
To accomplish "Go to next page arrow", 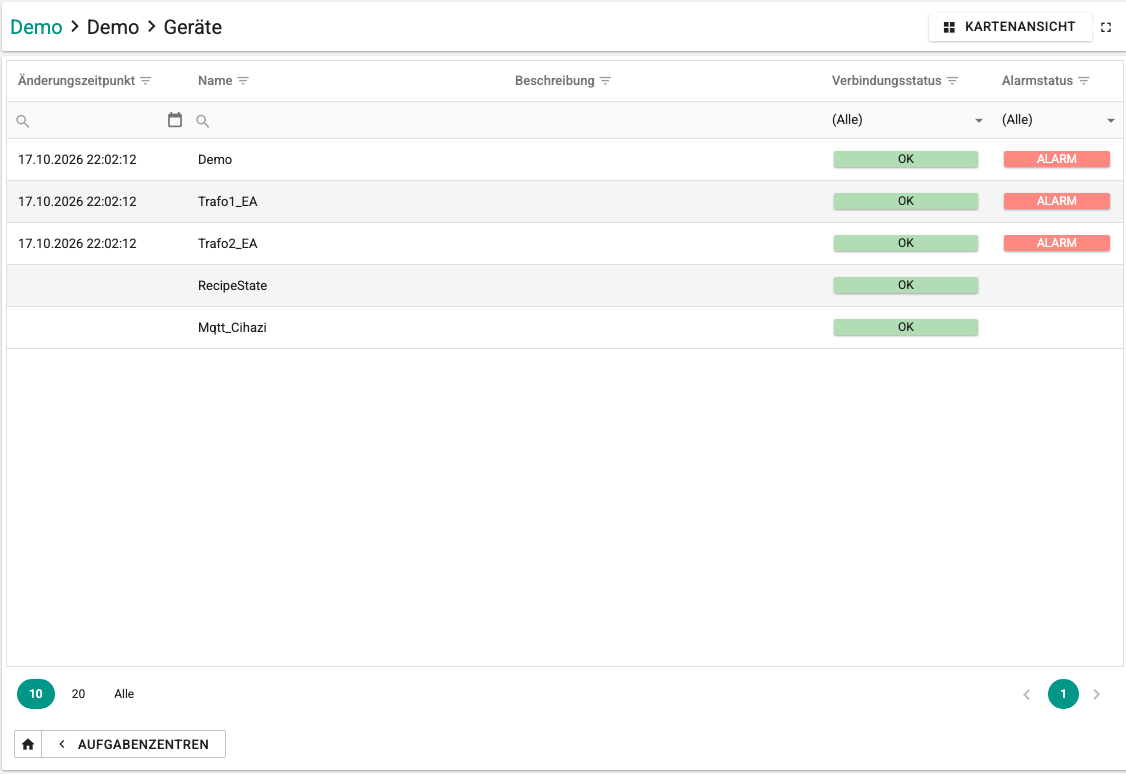I will click(x=1097, y=694).
